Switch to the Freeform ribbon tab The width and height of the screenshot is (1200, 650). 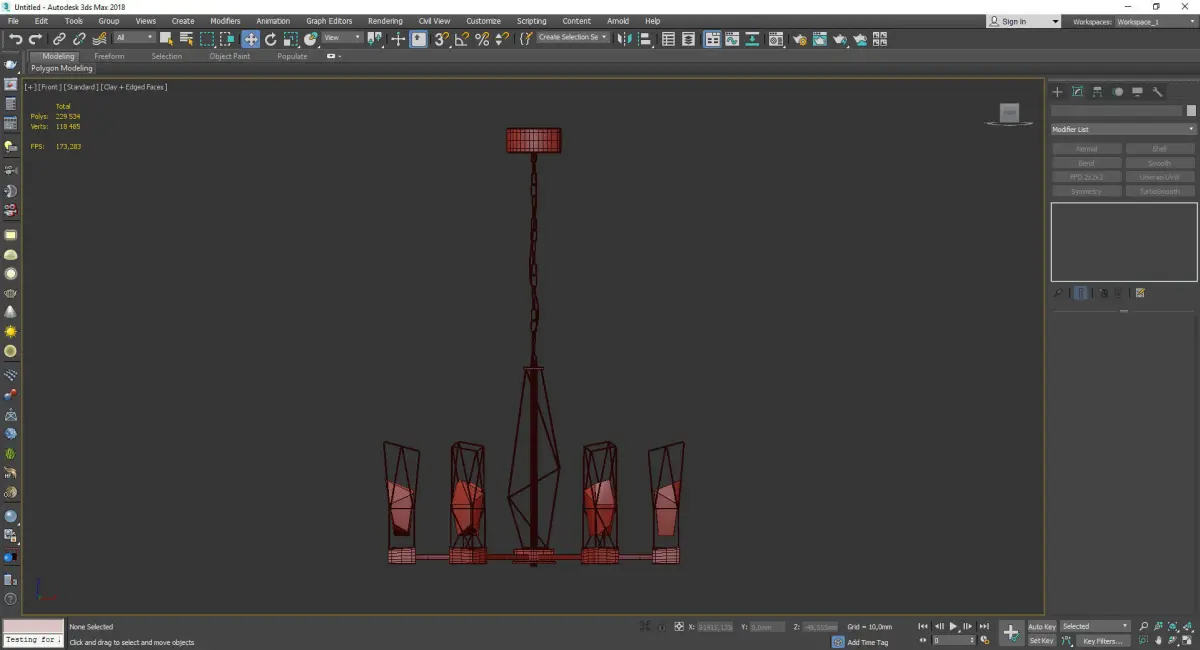click(109, 56)
